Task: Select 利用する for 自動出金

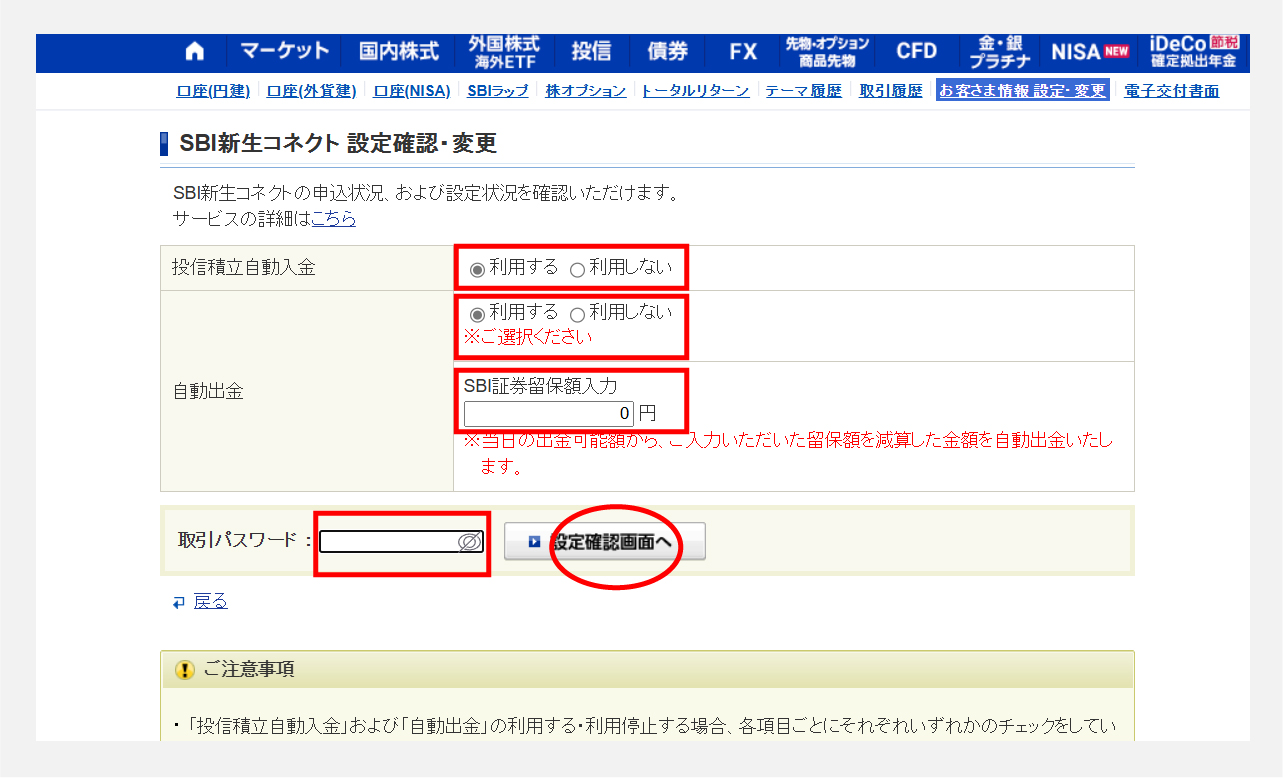Action: (x=478, y=314)
